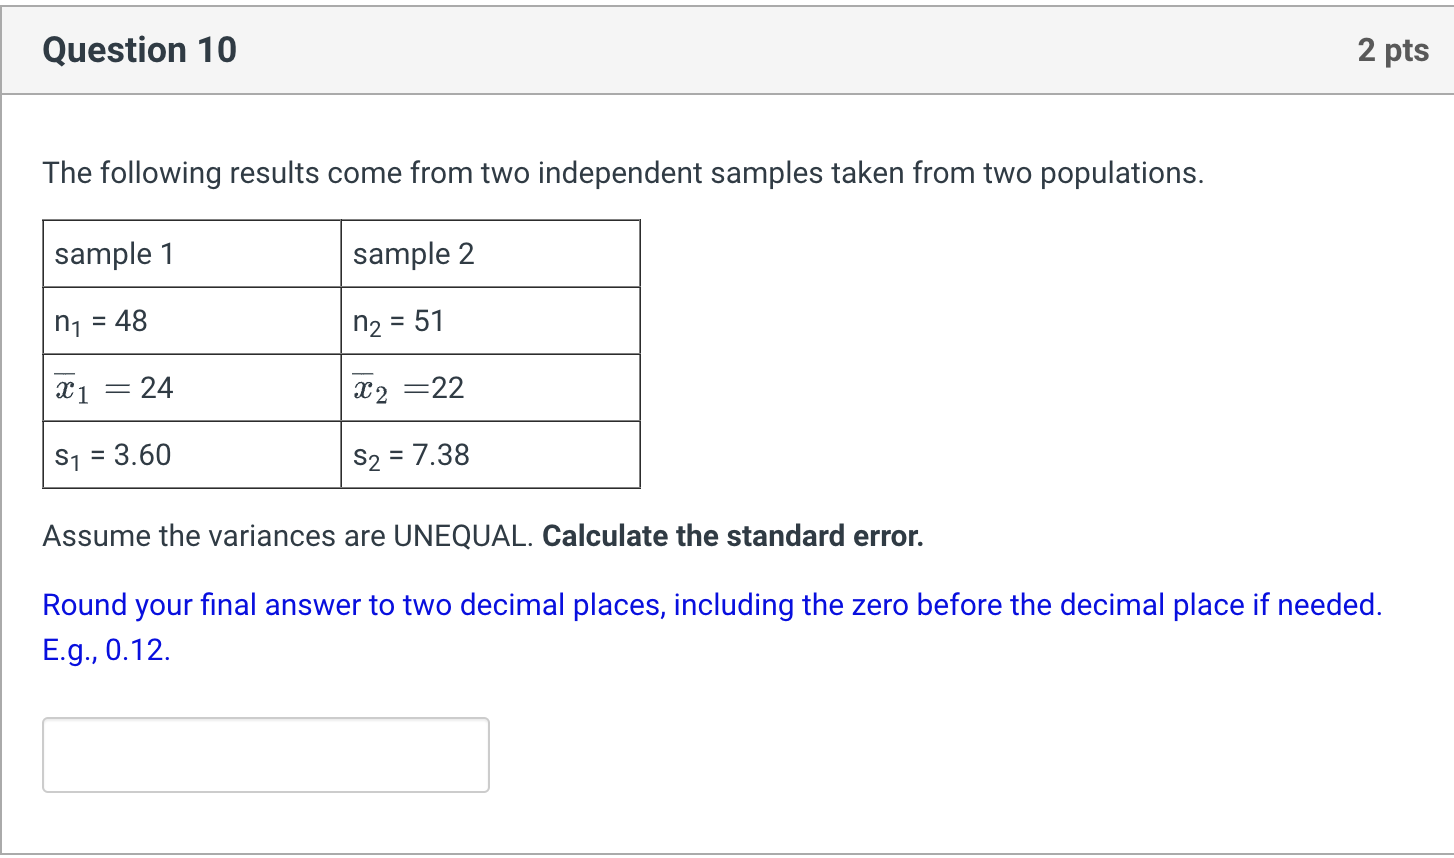This screenshot has height=858, width=1454.
Task: Click the n2 = 51 table cell
Action: (490, 321)
